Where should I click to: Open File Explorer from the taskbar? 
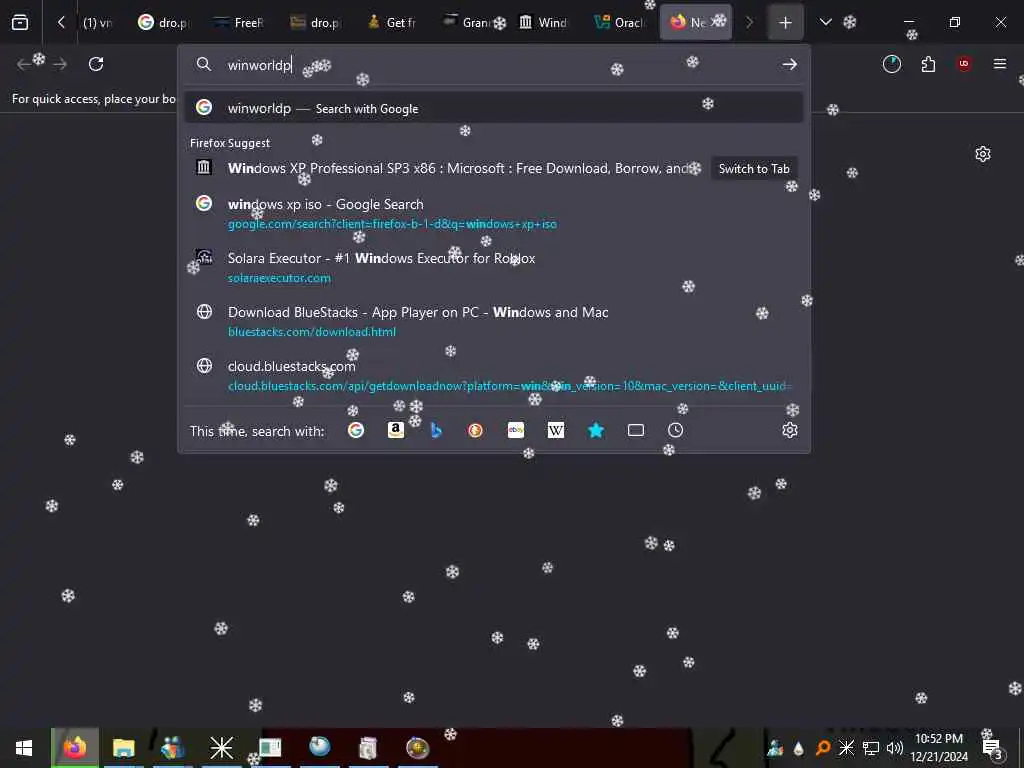[x=123, y=748]
